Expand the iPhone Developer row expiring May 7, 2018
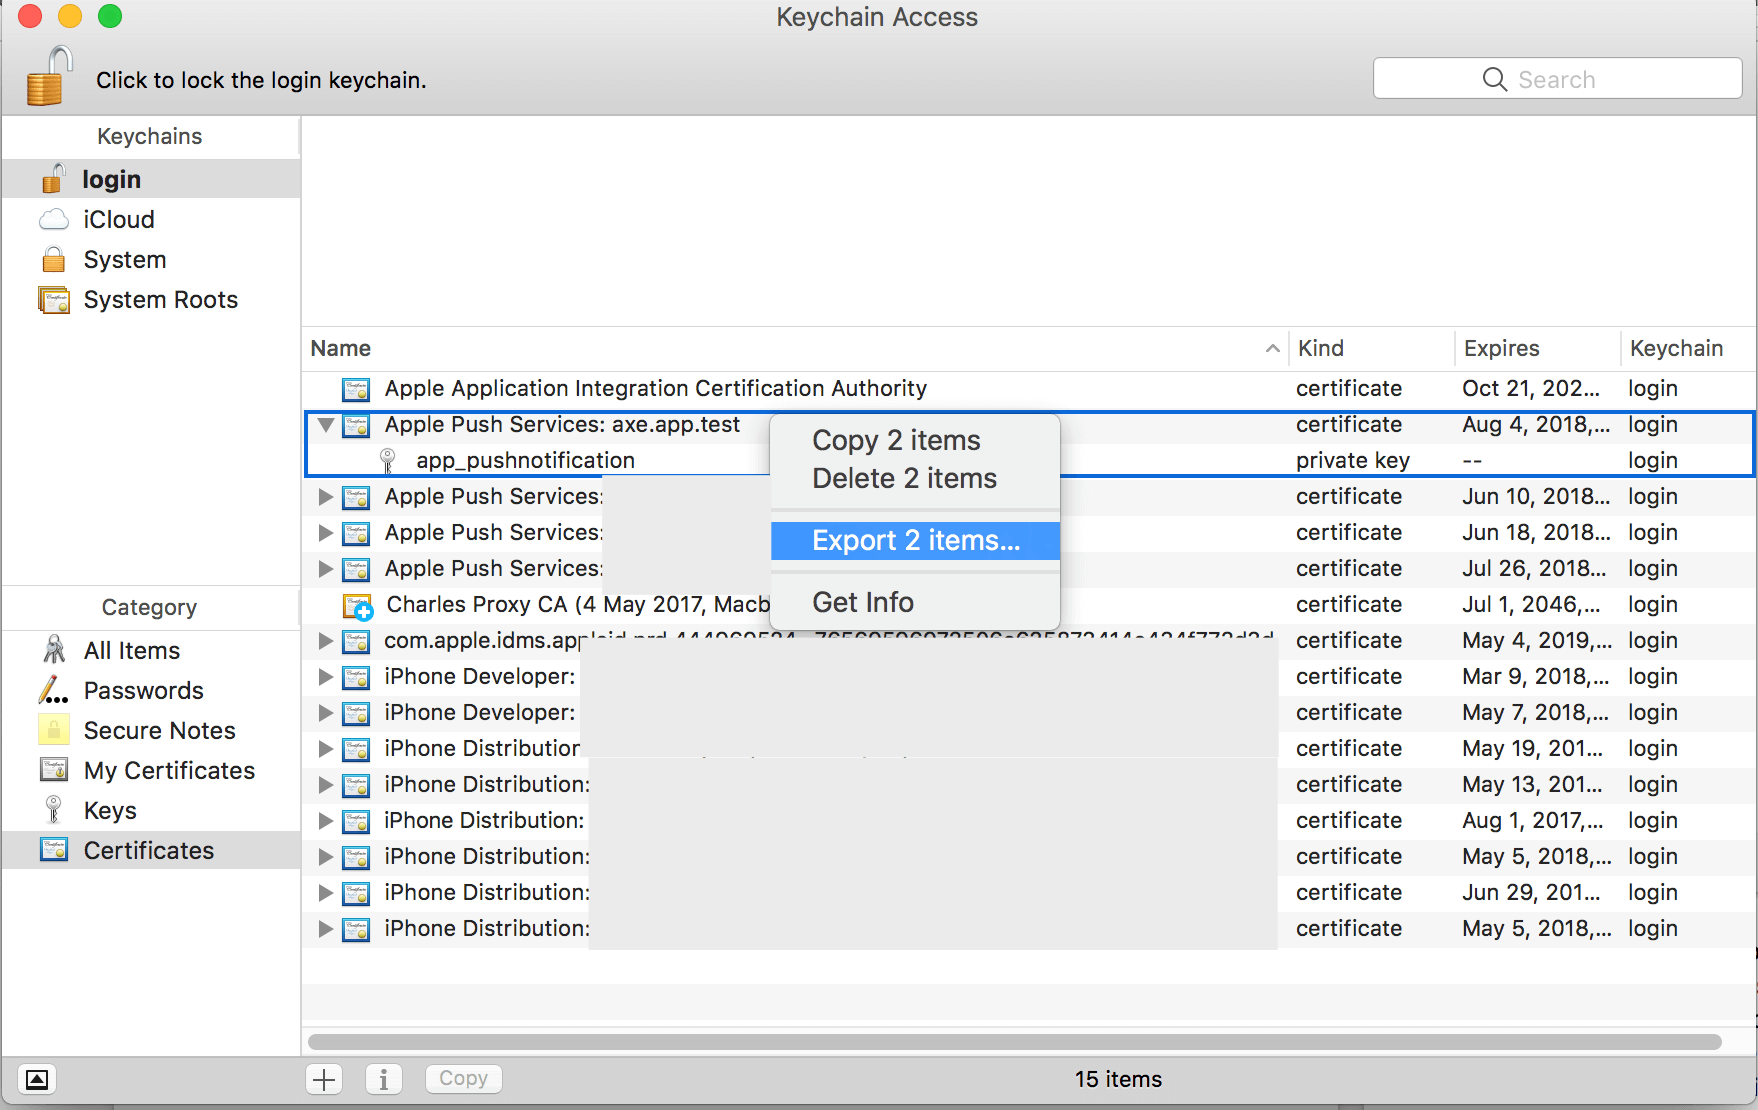Image resolution: width=1758 pixels, height=1110 pixels. point(325,713)
